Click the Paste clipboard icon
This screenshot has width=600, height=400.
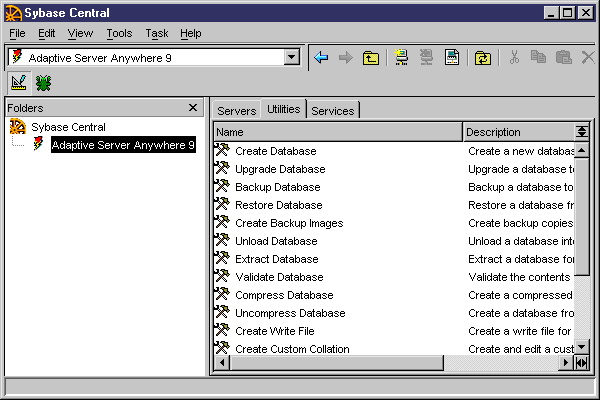563,57
